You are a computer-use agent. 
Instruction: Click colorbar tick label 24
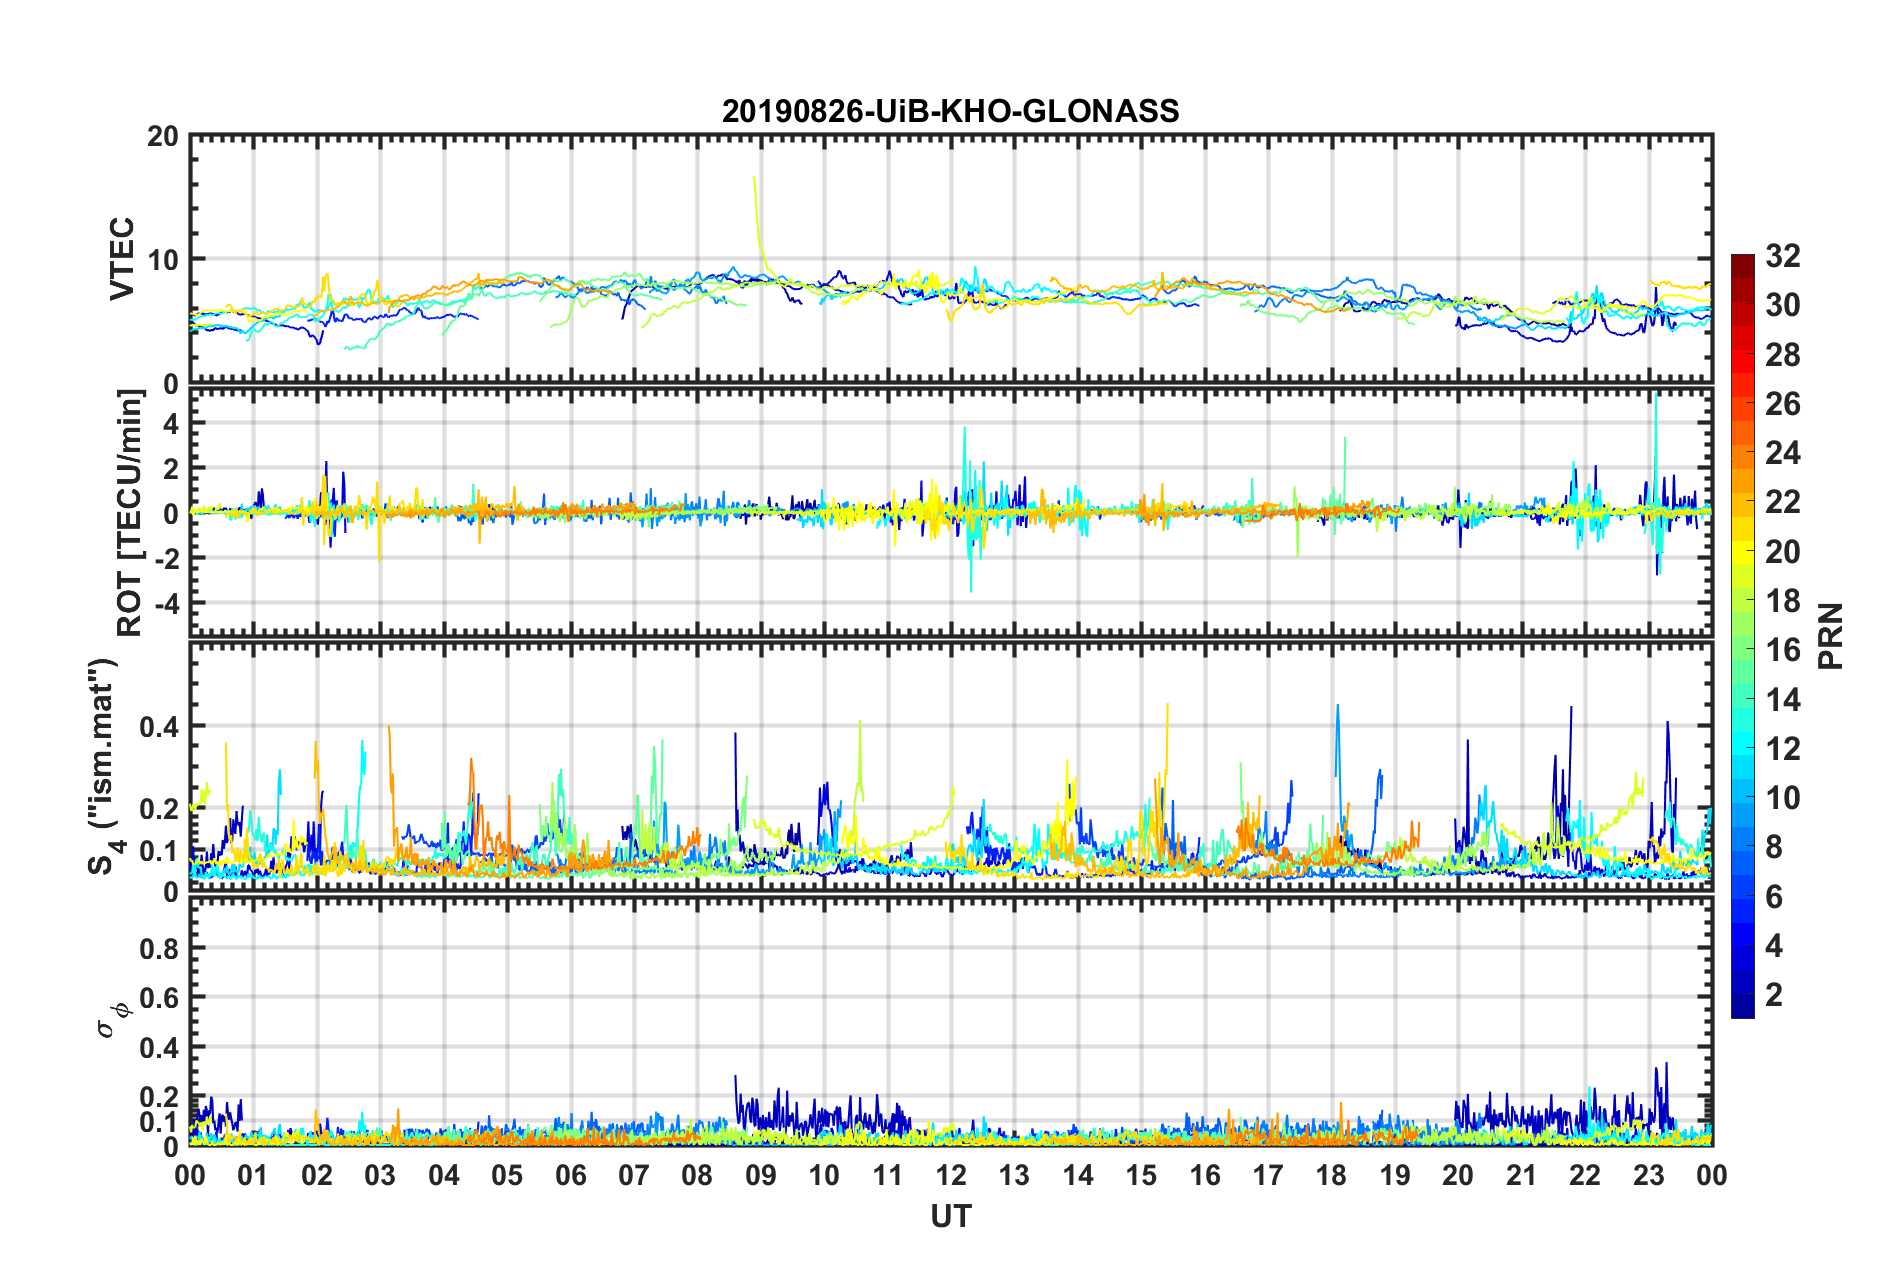click(x=1783, y=453)
